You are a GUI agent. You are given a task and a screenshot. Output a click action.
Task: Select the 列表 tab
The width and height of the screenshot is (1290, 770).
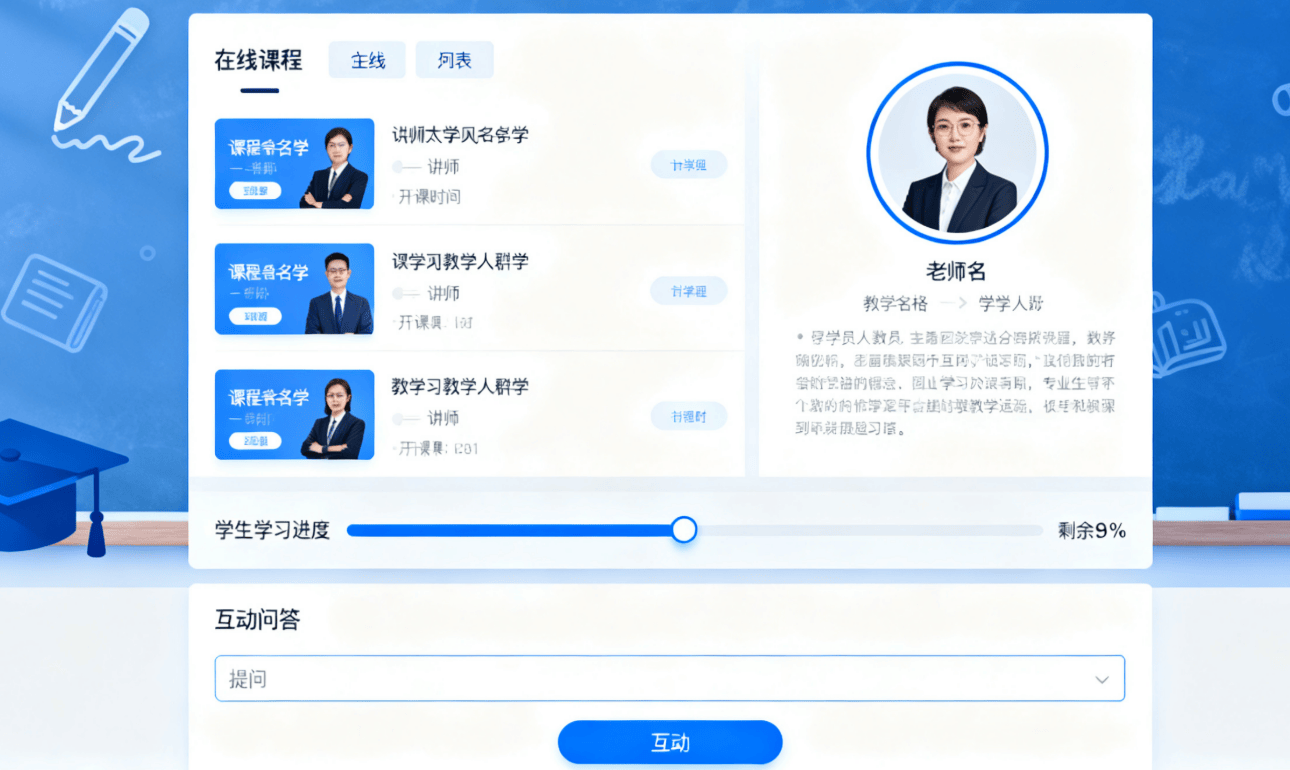454,60
